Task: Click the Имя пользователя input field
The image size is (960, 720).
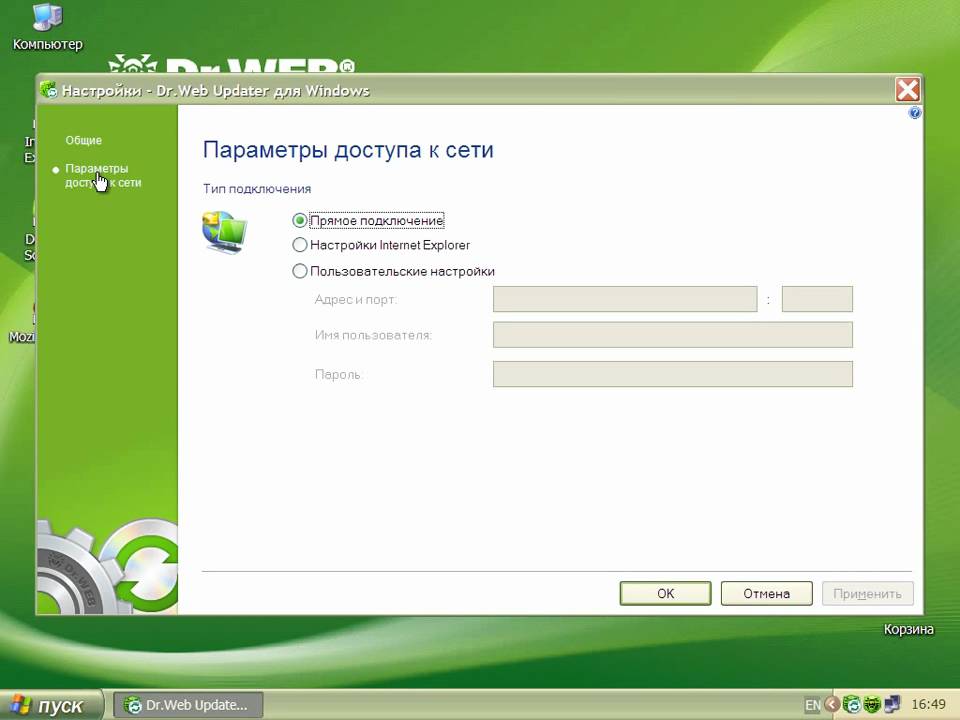Action: pos(673,335)
